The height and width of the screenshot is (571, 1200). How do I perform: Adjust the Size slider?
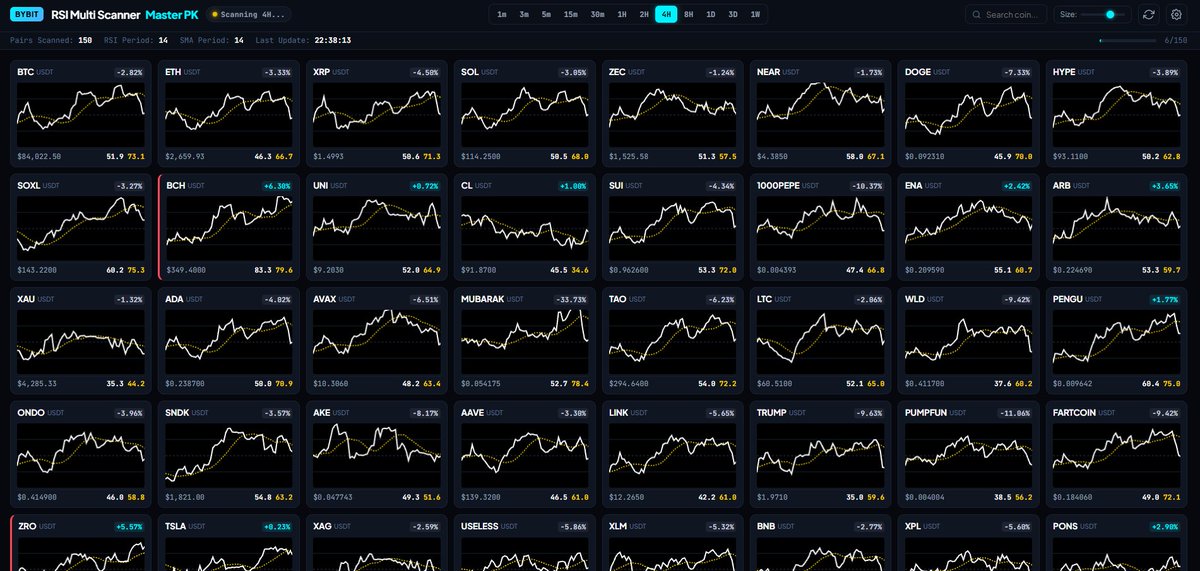click(x=1105, y=14)
